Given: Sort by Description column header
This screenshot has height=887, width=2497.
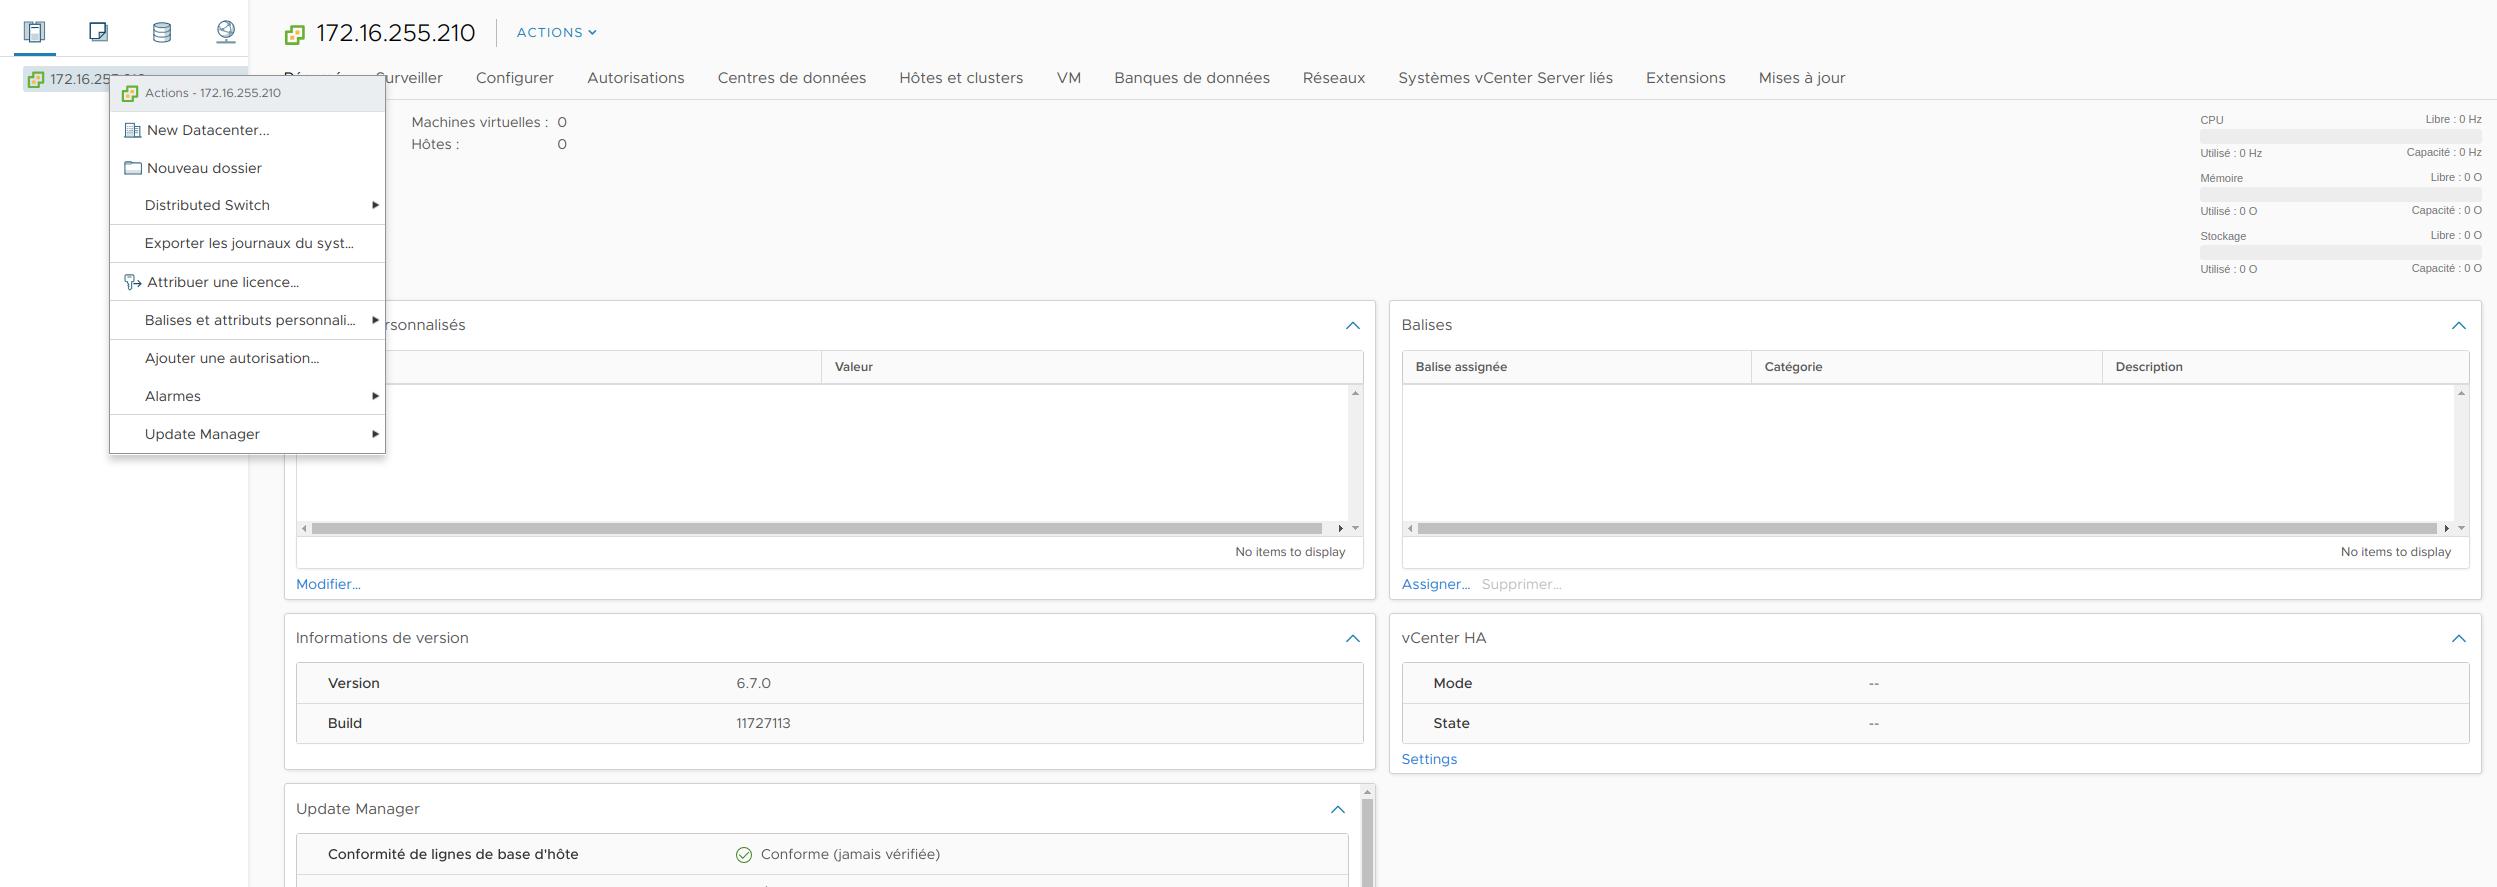Looking at the screenshot, I should 2285,367.
